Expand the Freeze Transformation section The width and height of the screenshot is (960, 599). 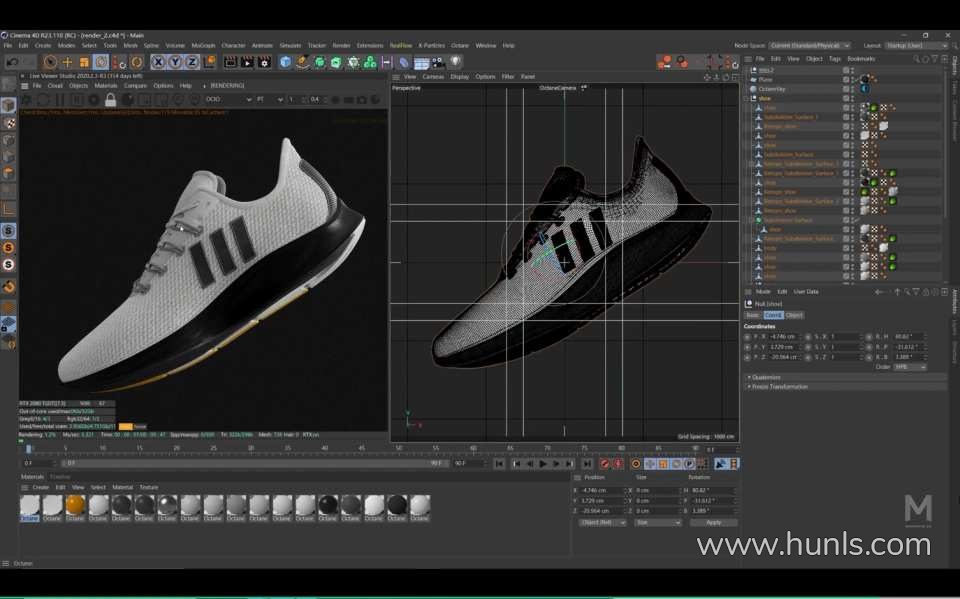[x=780, y=386]
